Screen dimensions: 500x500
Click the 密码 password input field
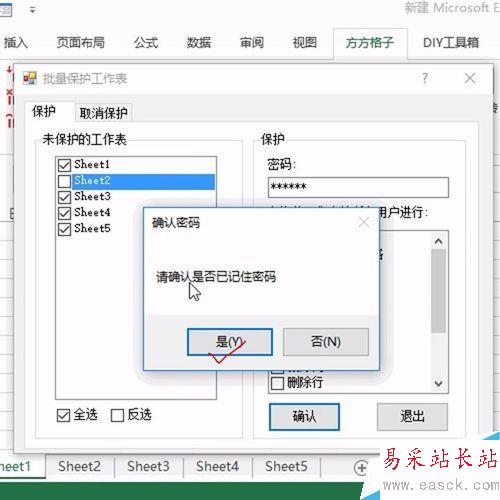point(358,187)
